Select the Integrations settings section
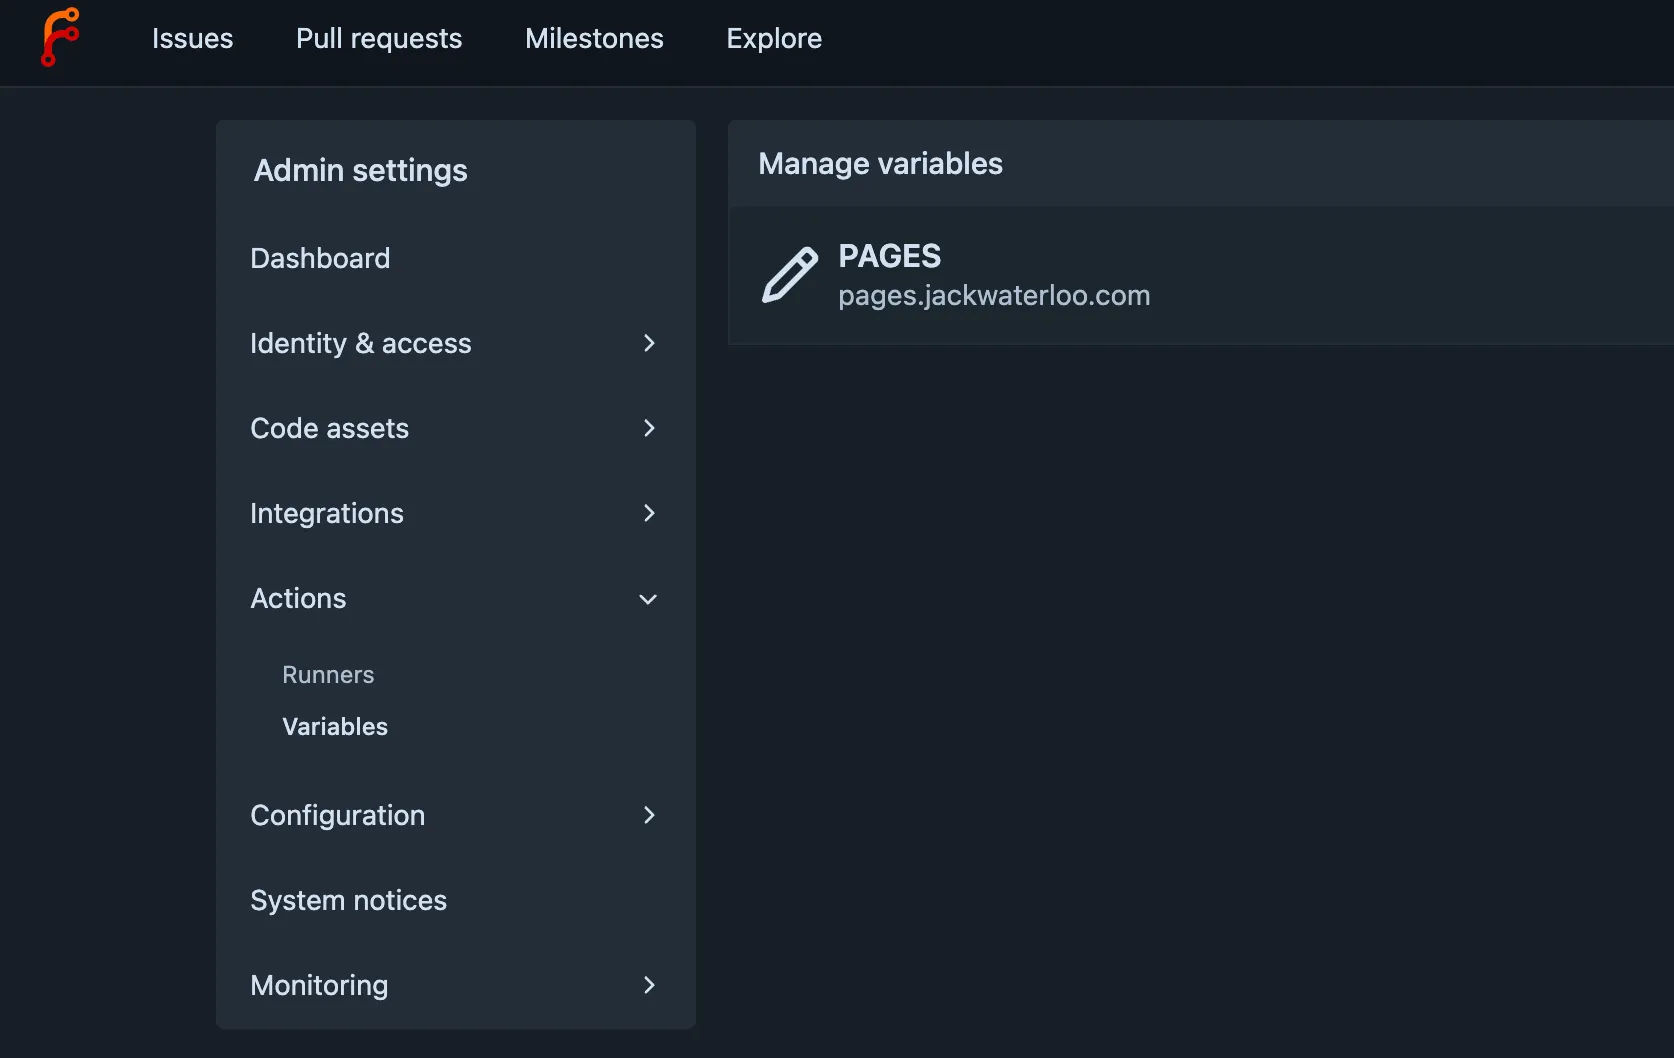 pos(327,513)
